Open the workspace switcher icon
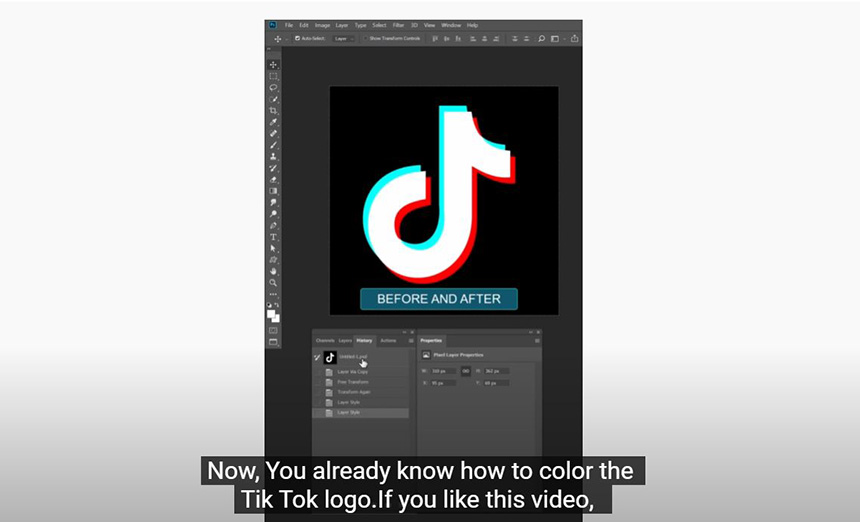This screenshot has width=860, height=522. tap(555, 38)
